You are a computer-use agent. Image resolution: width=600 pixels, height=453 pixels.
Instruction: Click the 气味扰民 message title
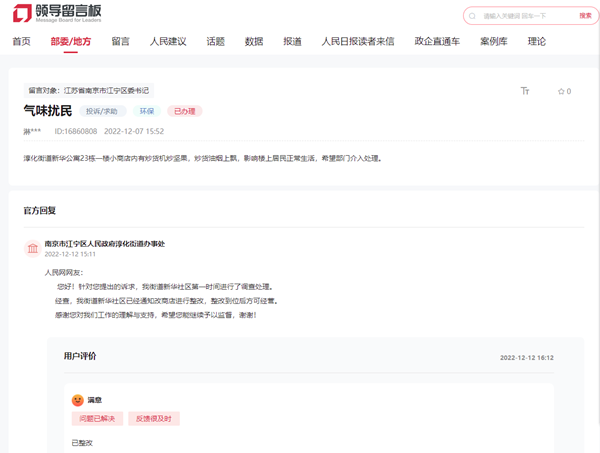[x=48, y=111]
